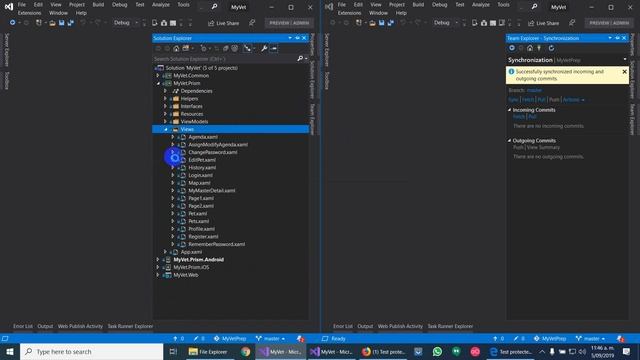This screenshot has height=360, width=640.
Task: Click Live Share in right window toolbar
Action: point(543,23)
